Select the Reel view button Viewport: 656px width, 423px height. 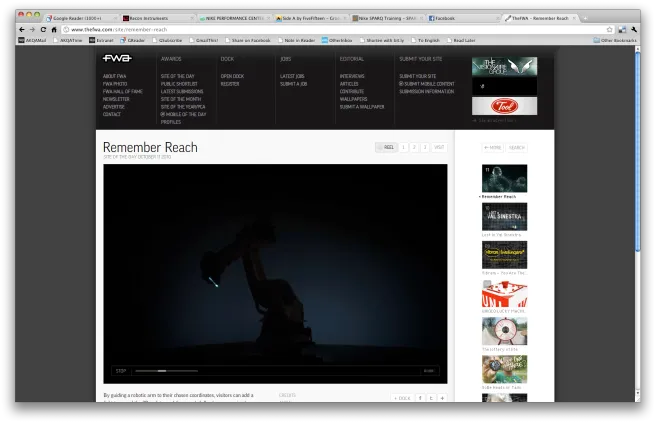(387, 147)
